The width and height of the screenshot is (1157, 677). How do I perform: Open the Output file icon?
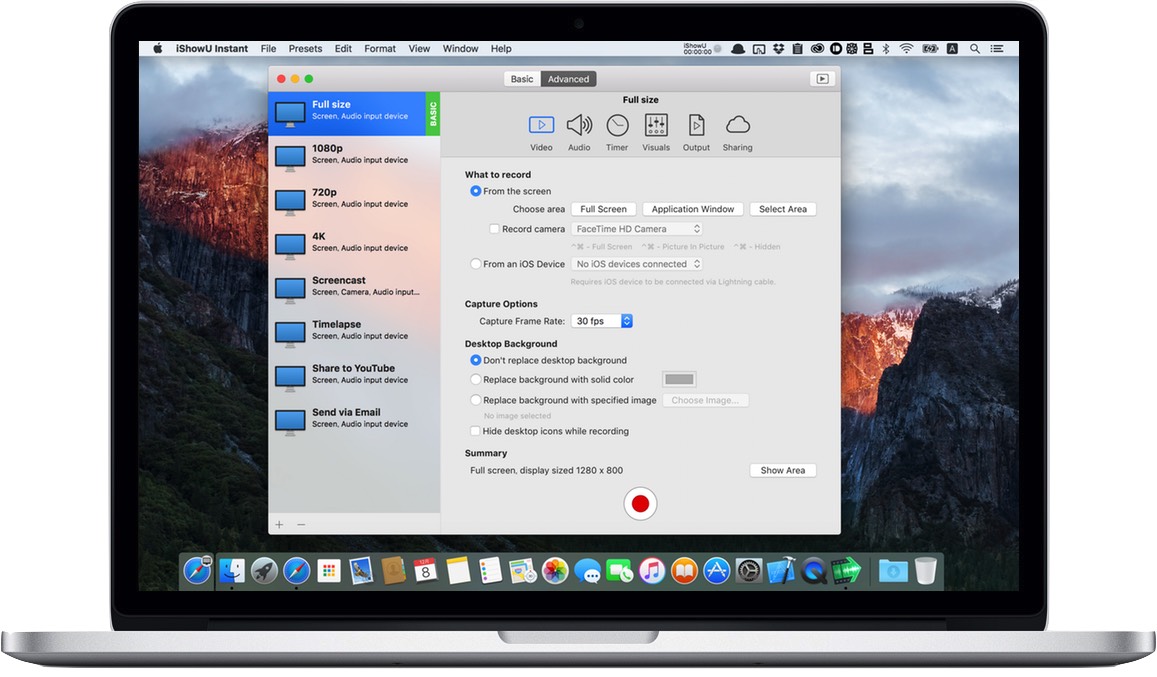696,125
